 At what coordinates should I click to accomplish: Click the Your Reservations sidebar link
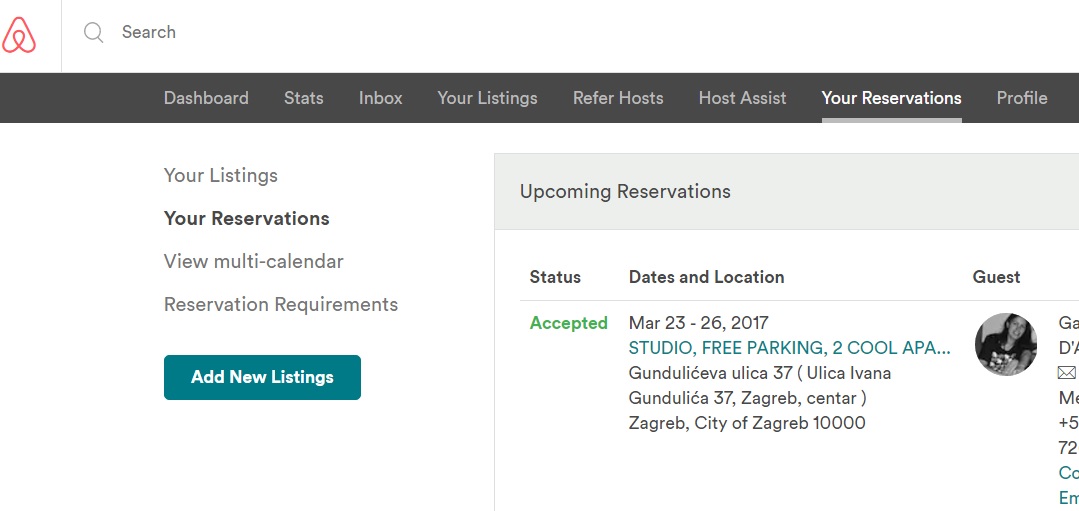point(247,219)
